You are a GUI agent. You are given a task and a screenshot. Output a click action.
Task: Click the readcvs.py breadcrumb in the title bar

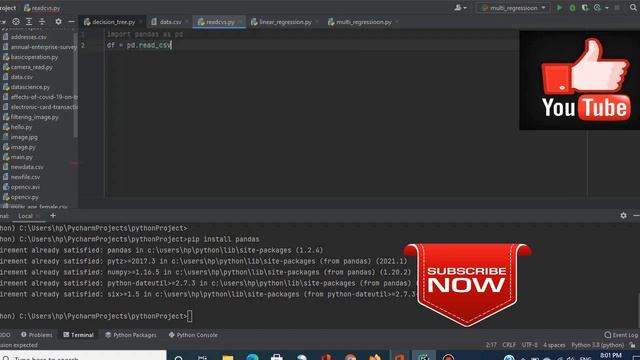(42, 8)
